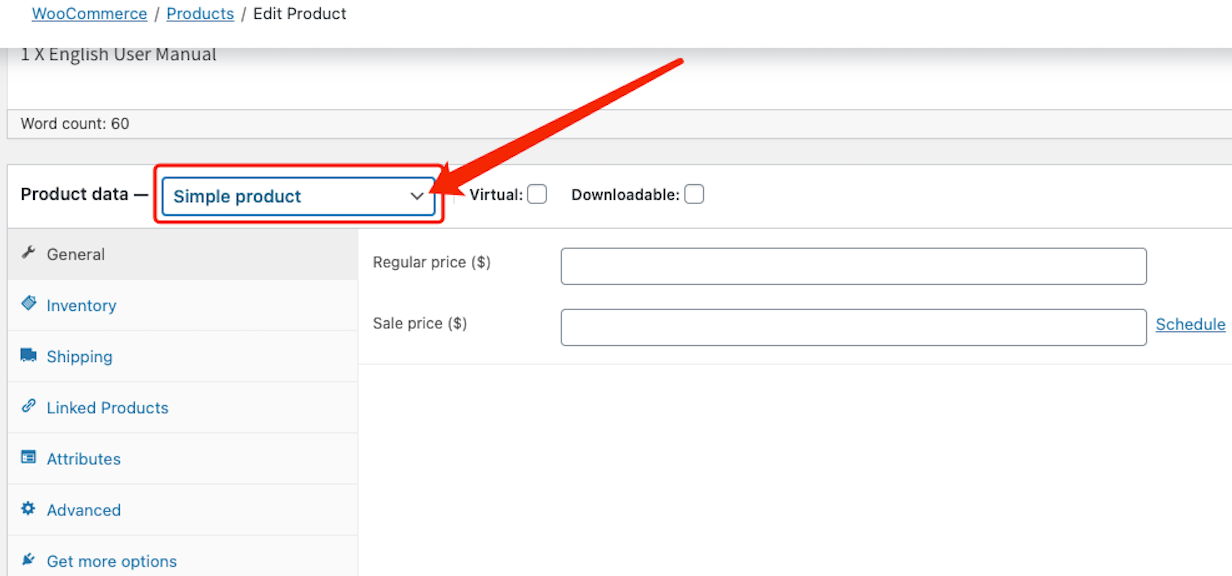Screen dimensions: 1232x576
Task: Click into the Sale price field
Action: tap(854, 327)
